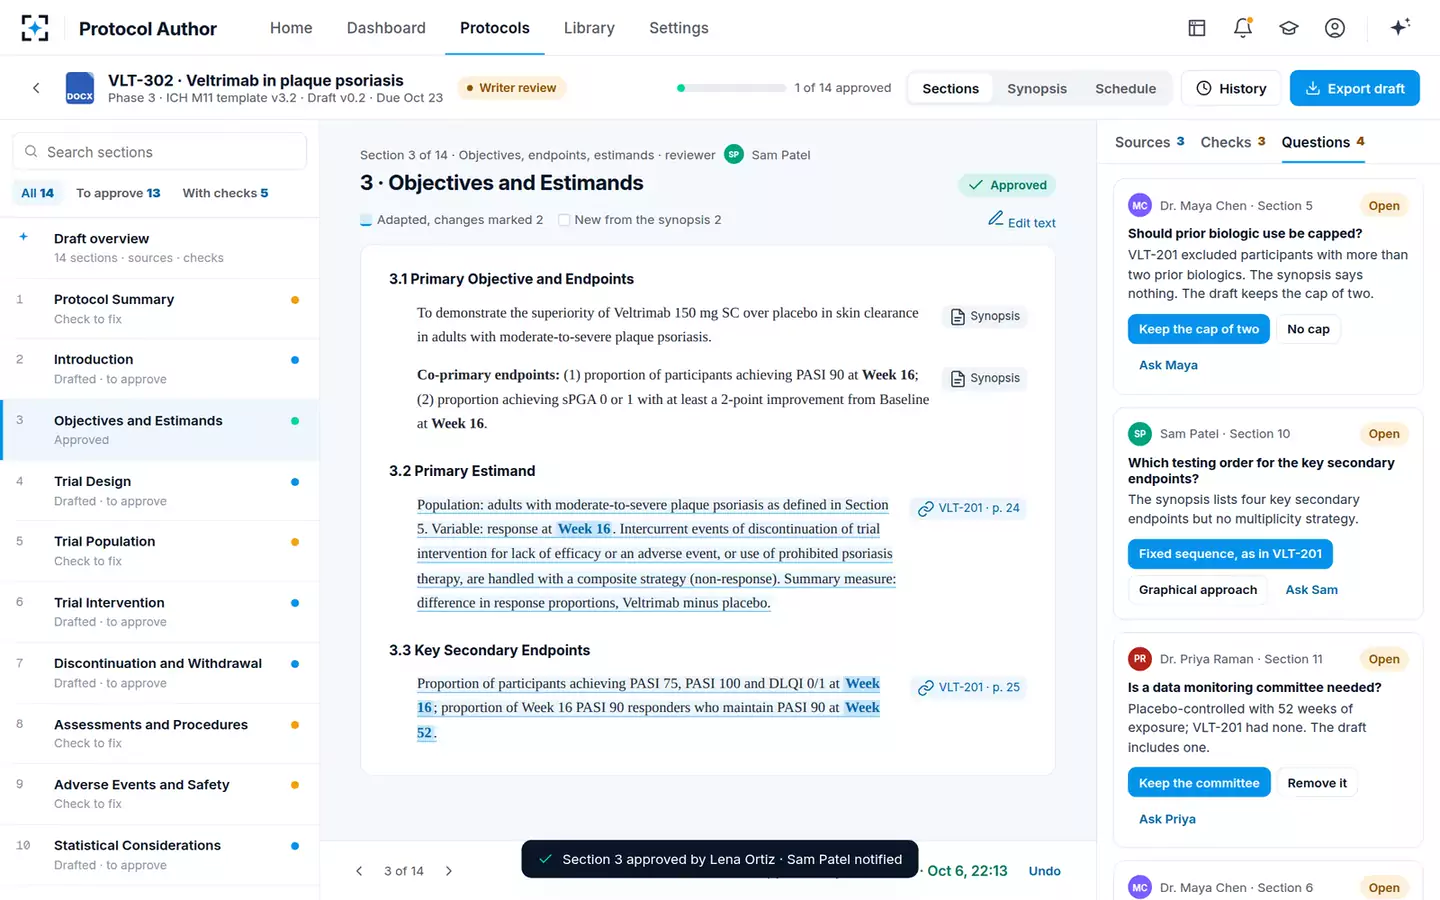Select the Trial Intervention section
This screenshot has height=900, width=1440.
[160, 612]
